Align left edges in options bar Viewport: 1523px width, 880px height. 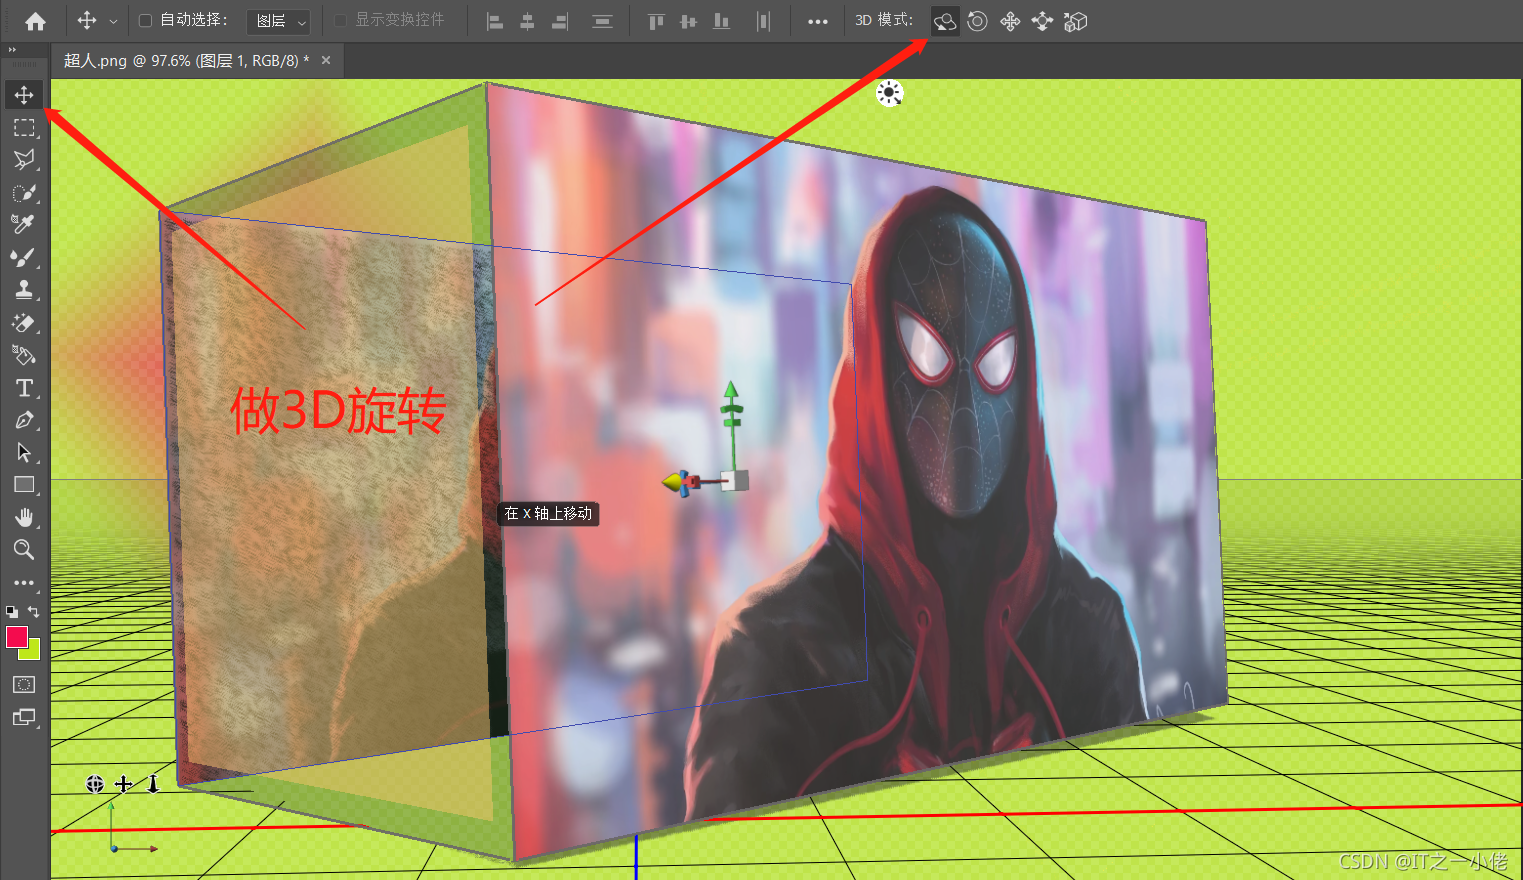[x=495, y=21]
